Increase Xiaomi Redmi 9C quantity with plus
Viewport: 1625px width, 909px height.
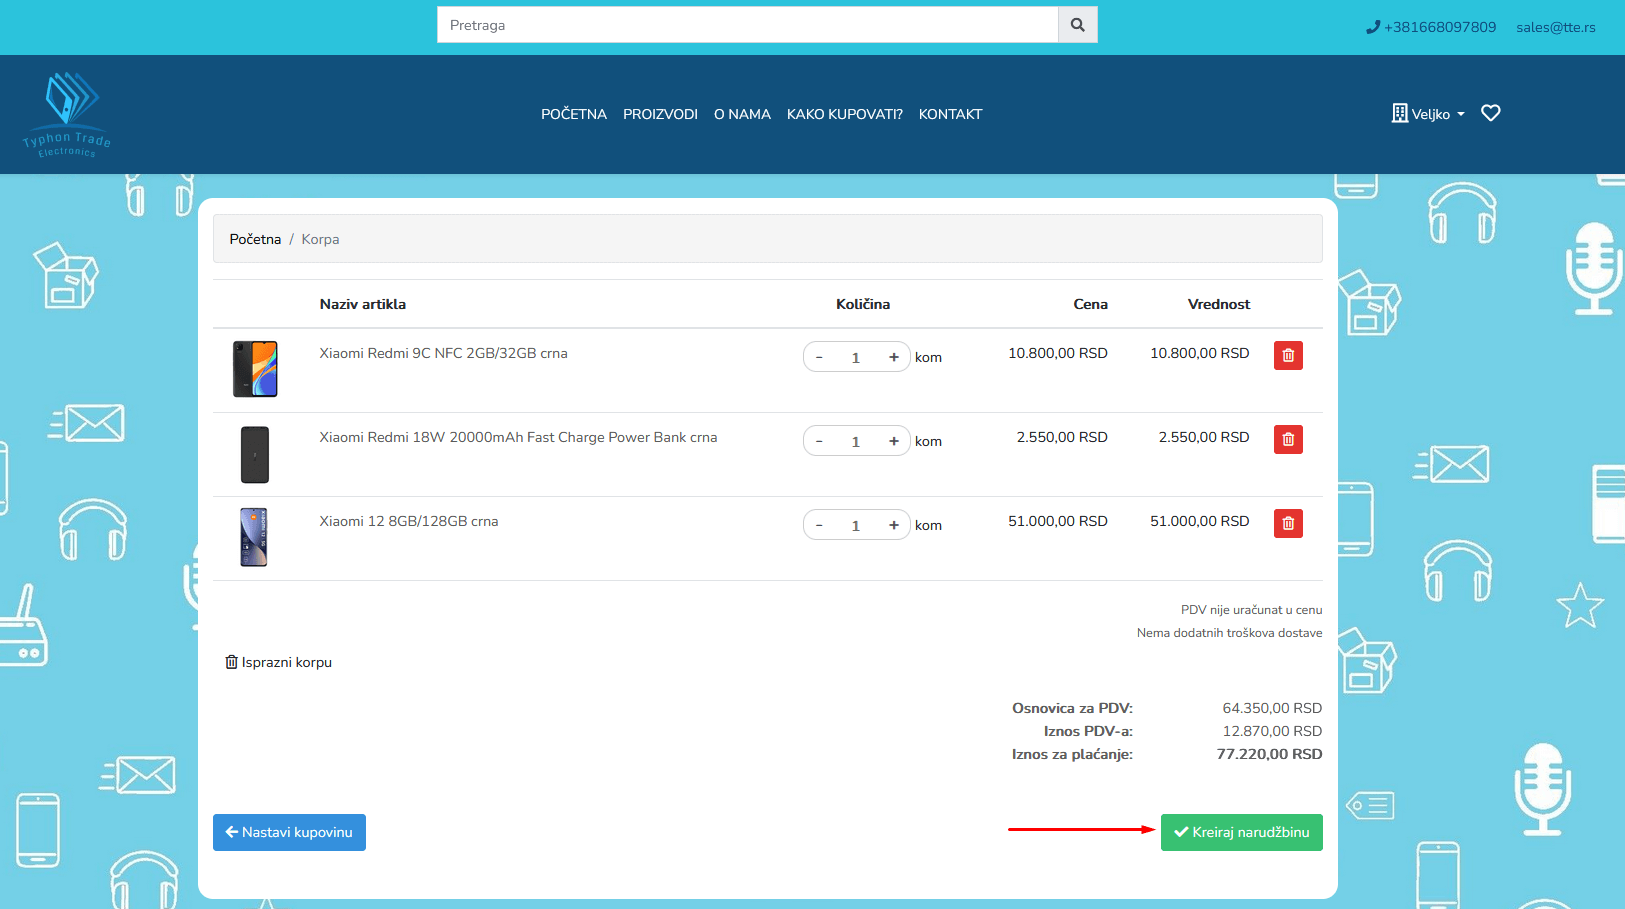coord(893,357)
